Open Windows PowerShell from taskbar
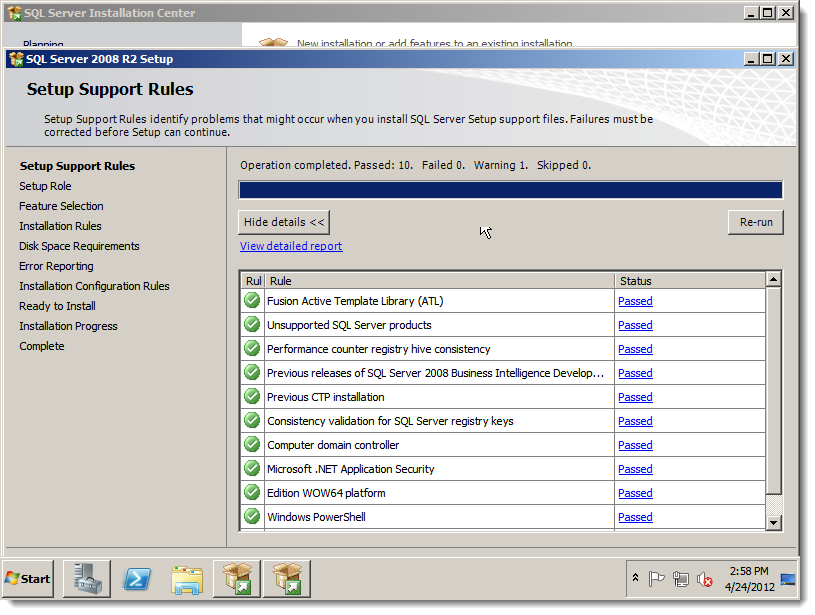The width and height of the screenshot is (815, 615). click(x=137, y=579)
